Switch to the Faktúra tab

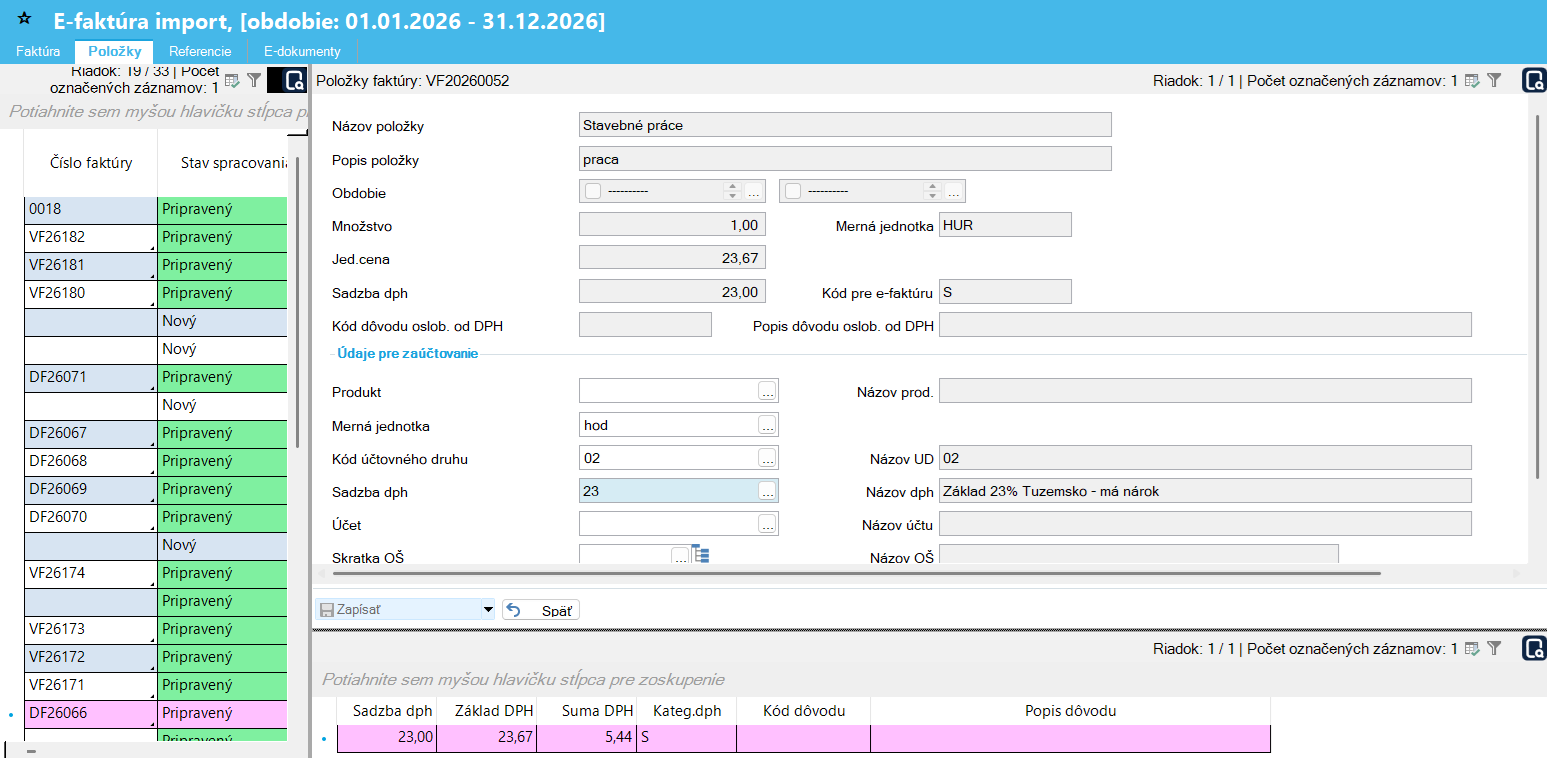coord(38,51)
